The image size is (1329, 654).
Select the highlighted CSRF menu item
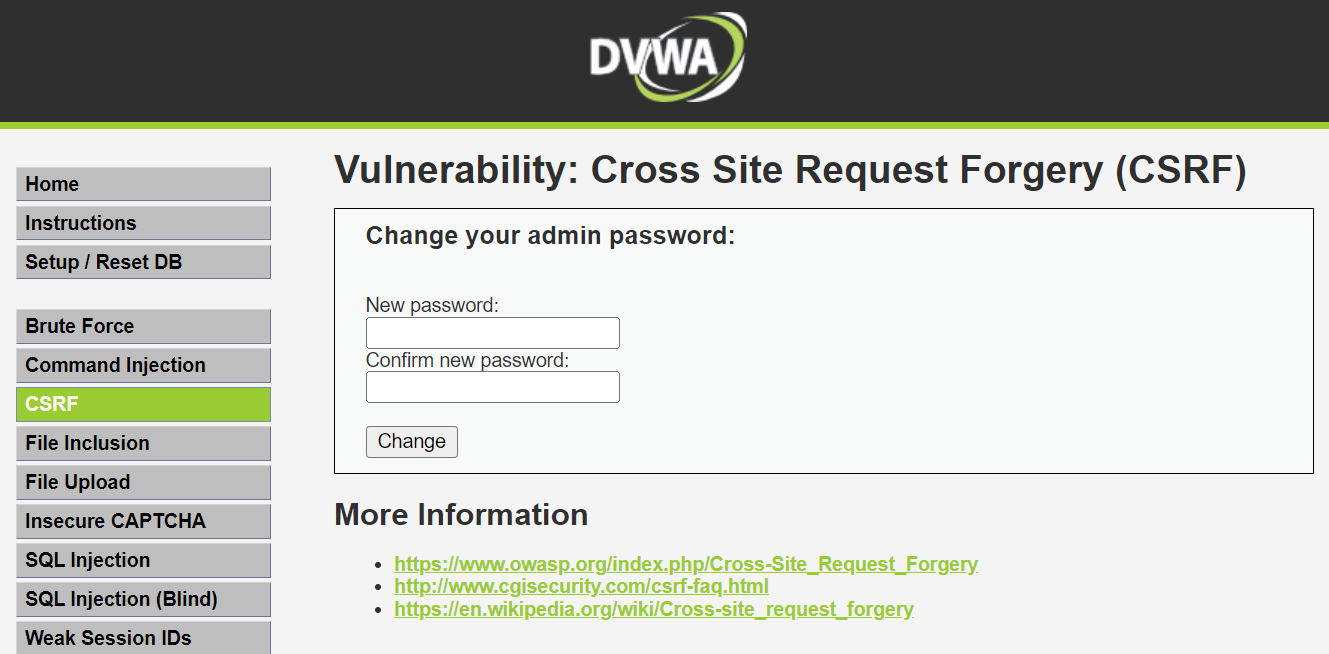point(143,404)
